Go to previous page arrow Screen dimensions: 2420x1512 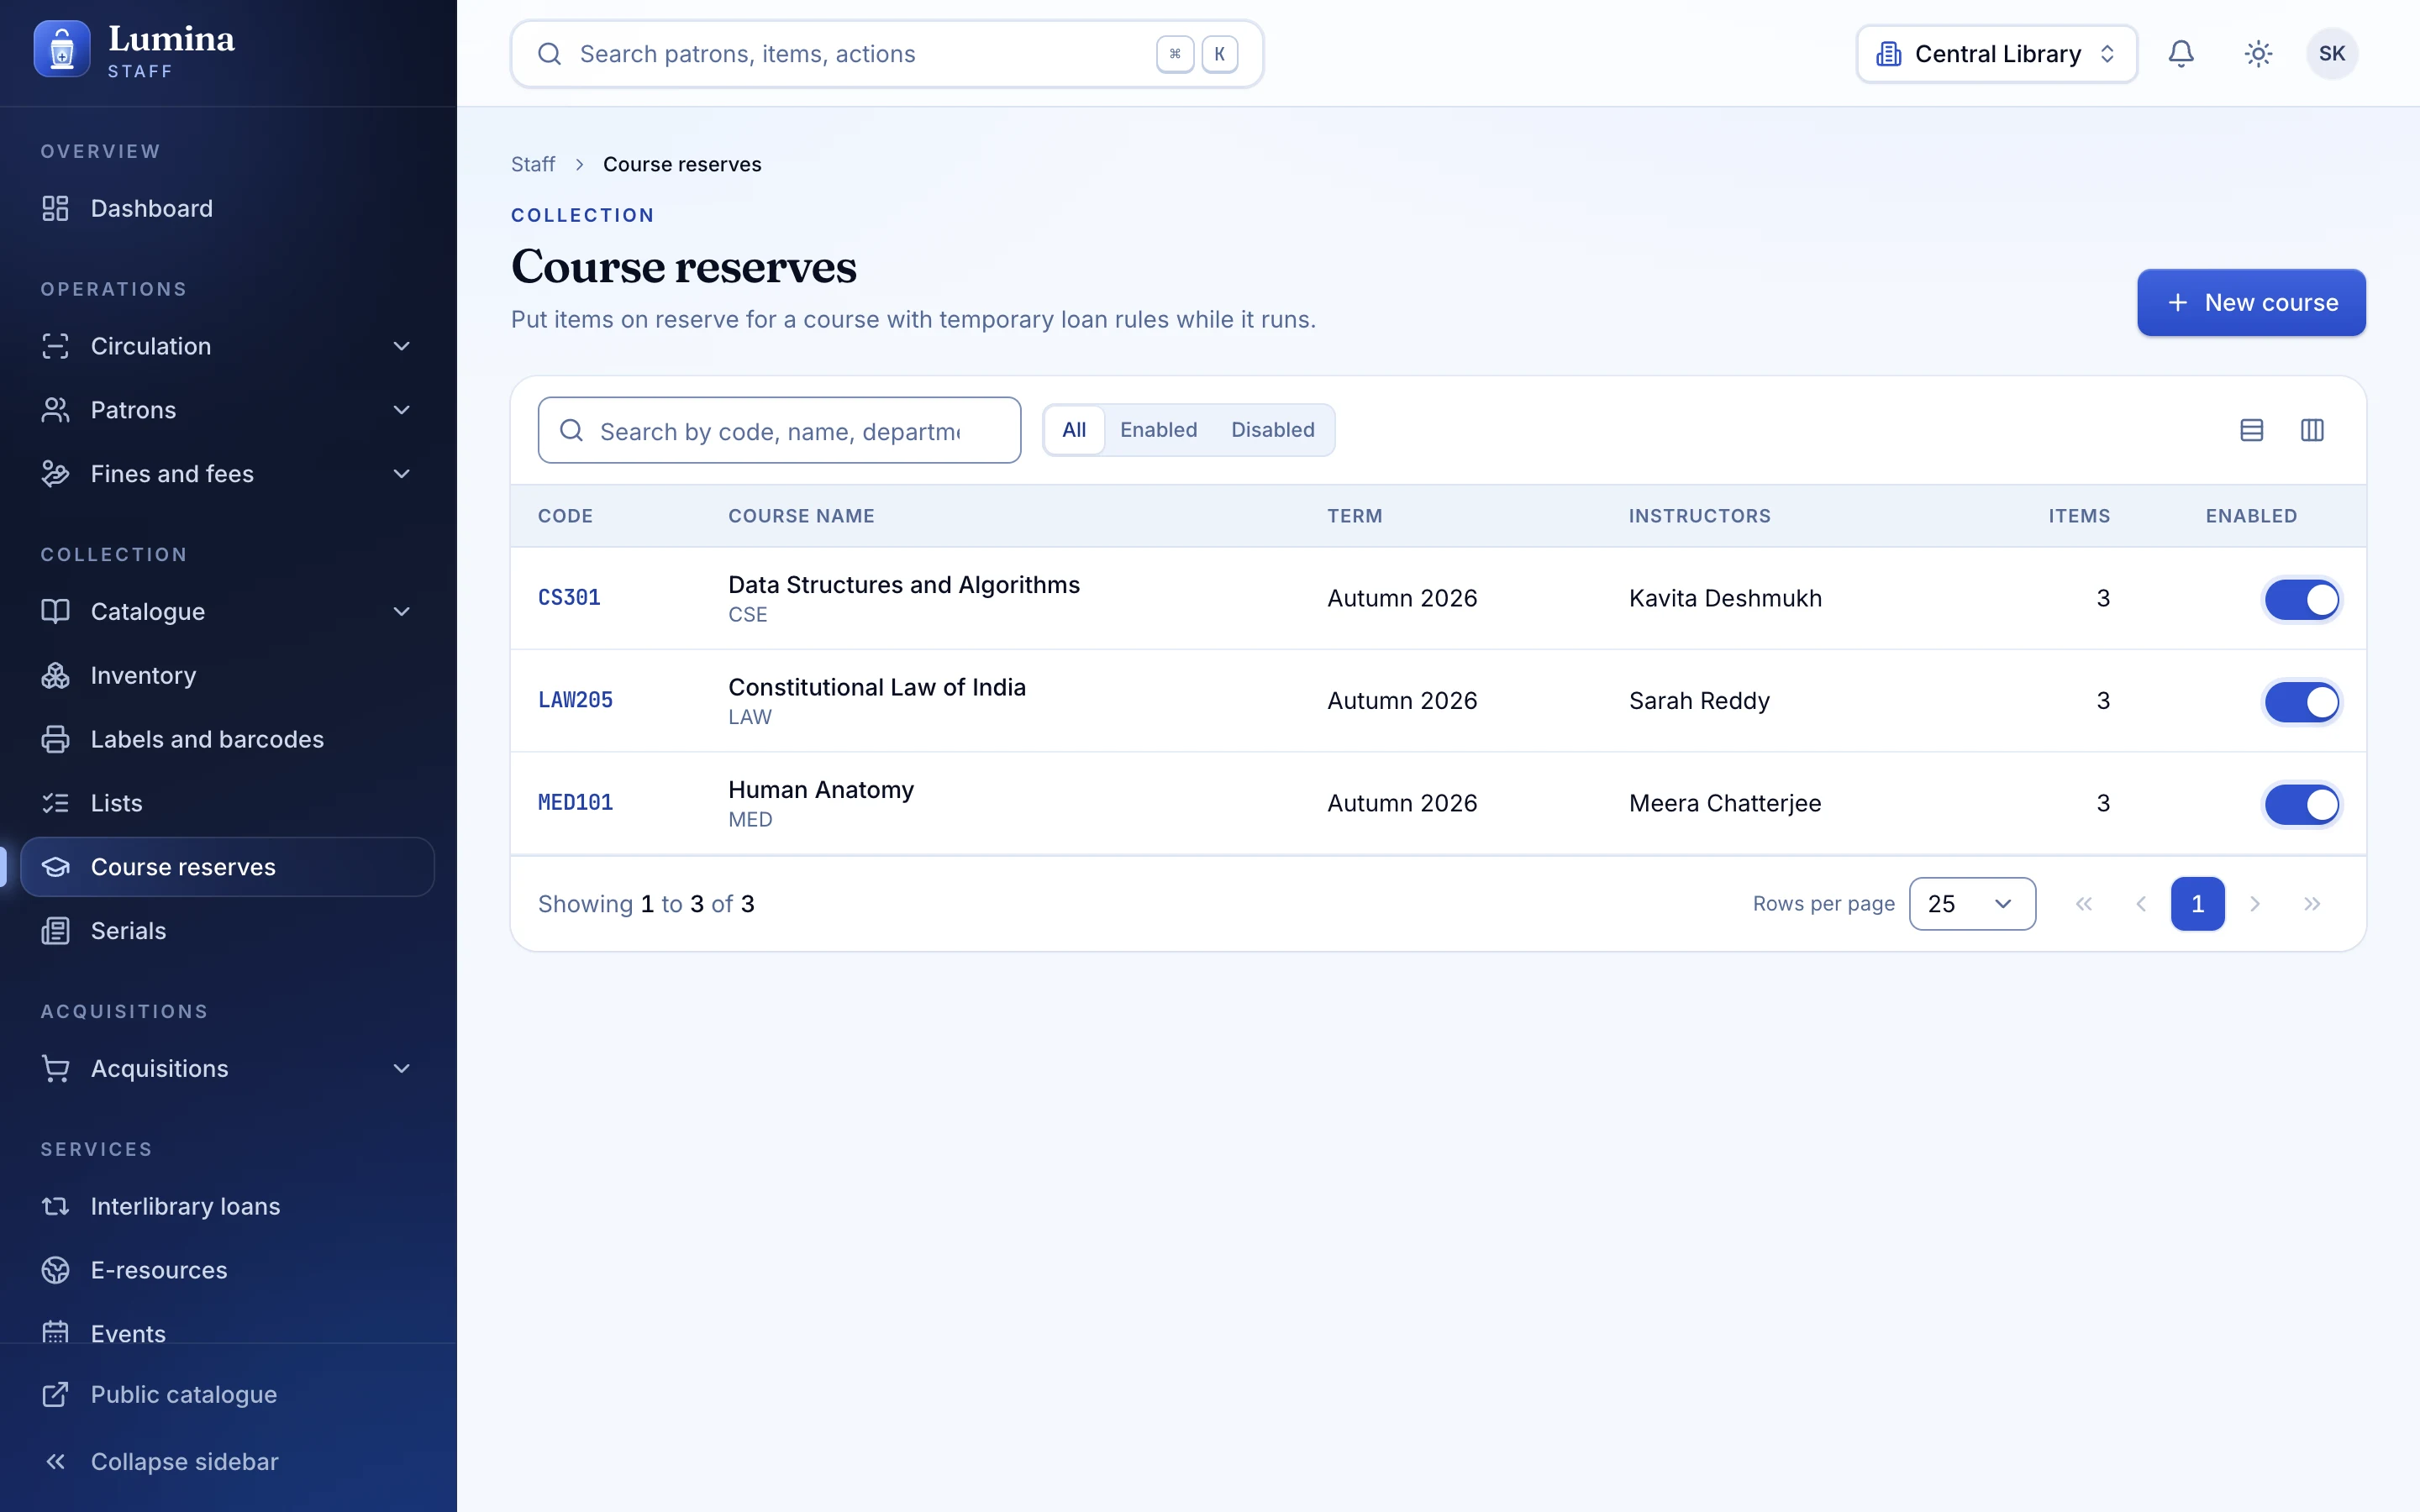pos(2141,904)
